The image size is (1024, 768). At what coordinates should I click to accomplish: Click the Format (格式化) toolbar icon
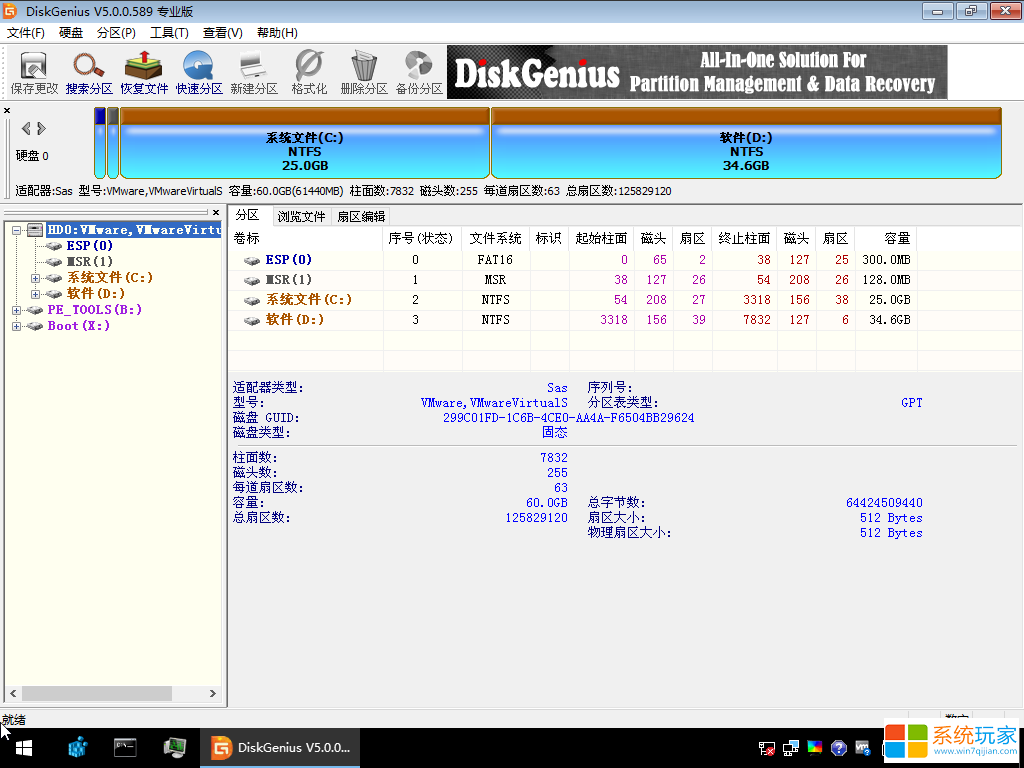click(309, 72)
